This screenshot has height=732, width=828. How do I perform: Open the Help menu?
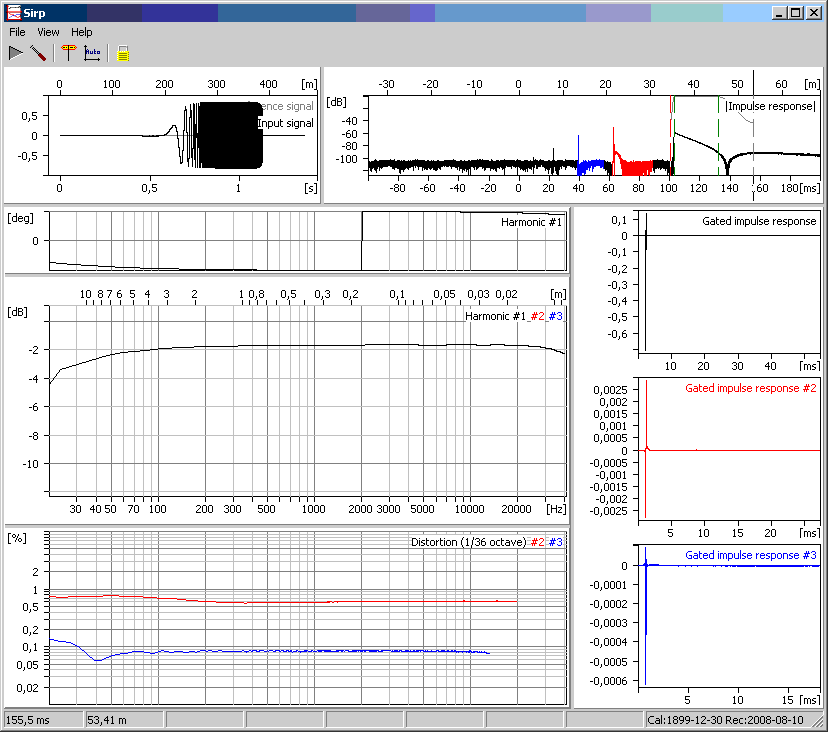81,32
